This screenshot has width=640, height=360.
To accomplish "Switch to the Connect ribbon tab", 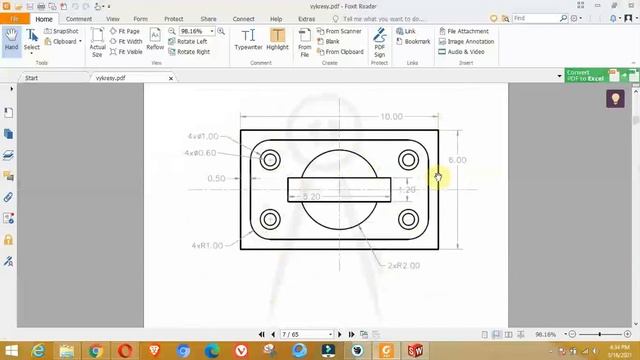I will pos(243,19).
